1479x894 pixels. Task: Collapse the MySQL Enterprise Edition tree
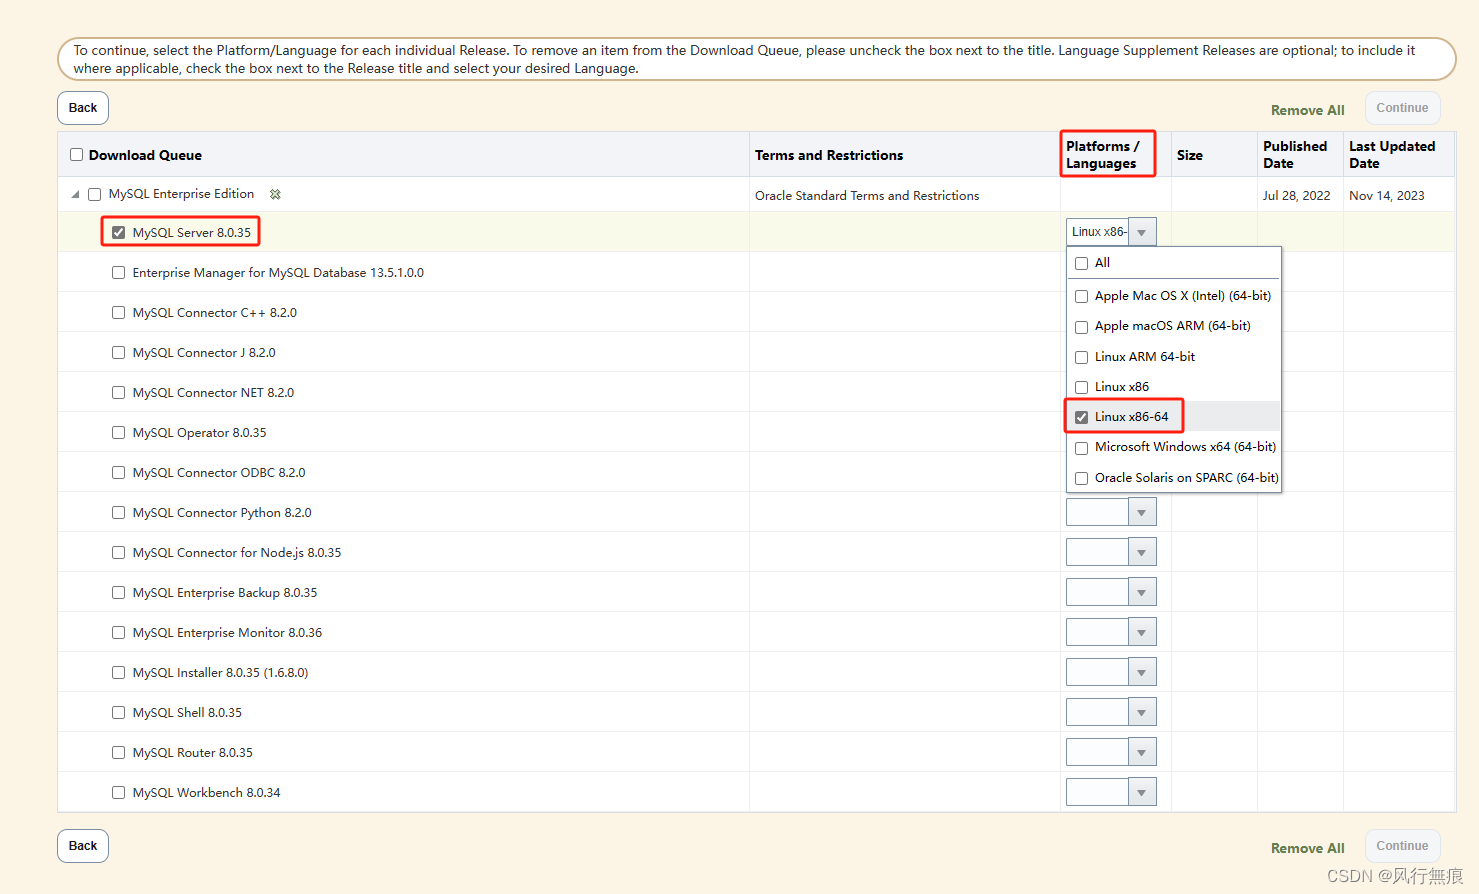(x=75, y=194)
